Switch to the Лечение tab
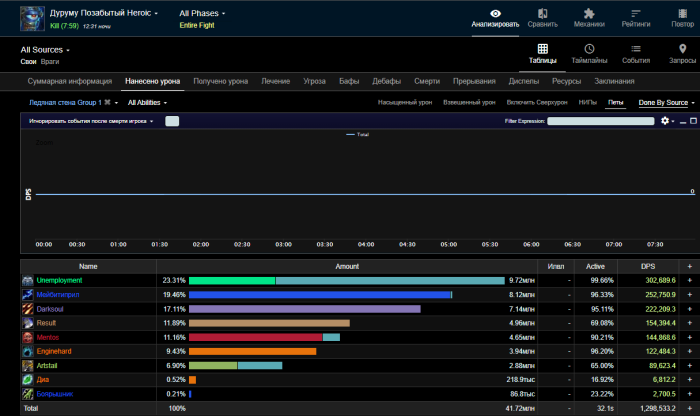This screenshot has height=416, width=700. (277, 81)
